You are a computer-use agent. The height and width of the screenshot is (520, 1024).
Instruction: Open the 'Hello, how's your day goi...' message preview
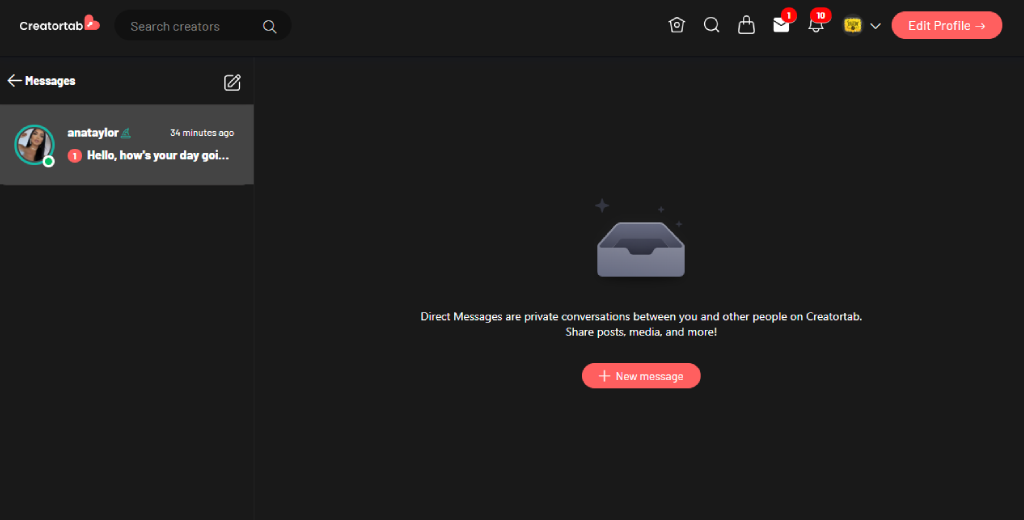pyautogui.click(x=158, y=156)
